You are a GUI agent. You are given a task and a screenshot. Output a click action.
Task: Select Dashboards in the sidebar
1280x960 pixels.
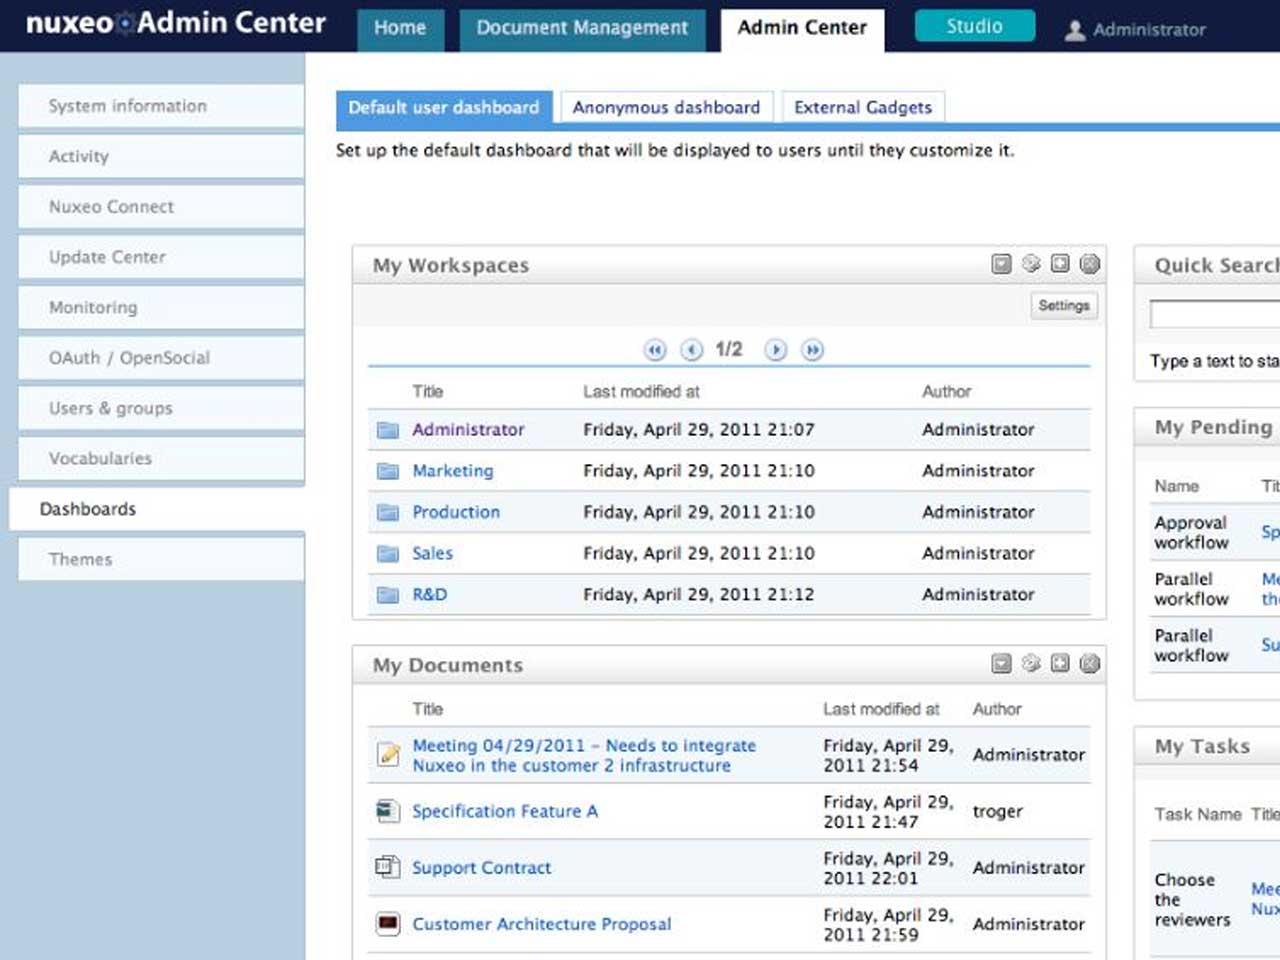[157, 509]
